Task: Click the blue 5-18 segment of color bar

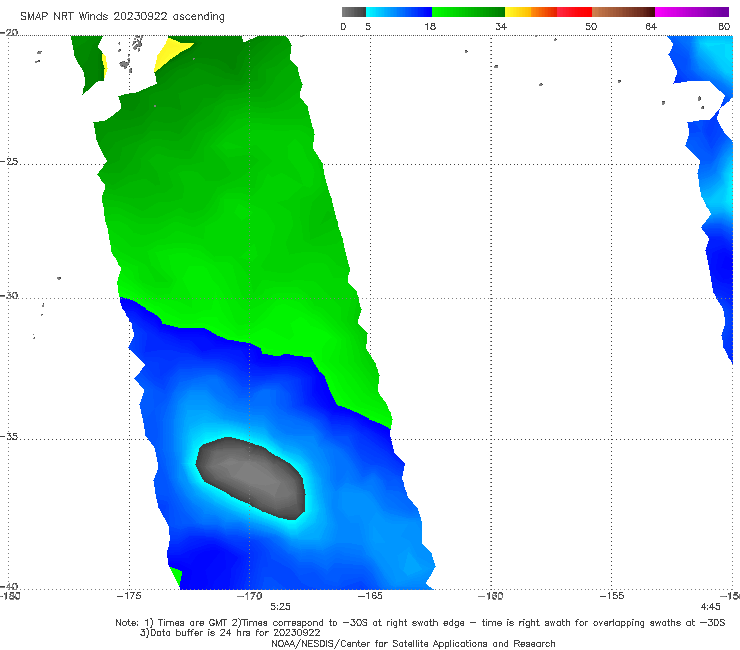Action: pyautogui.click(x=399, y=12)
